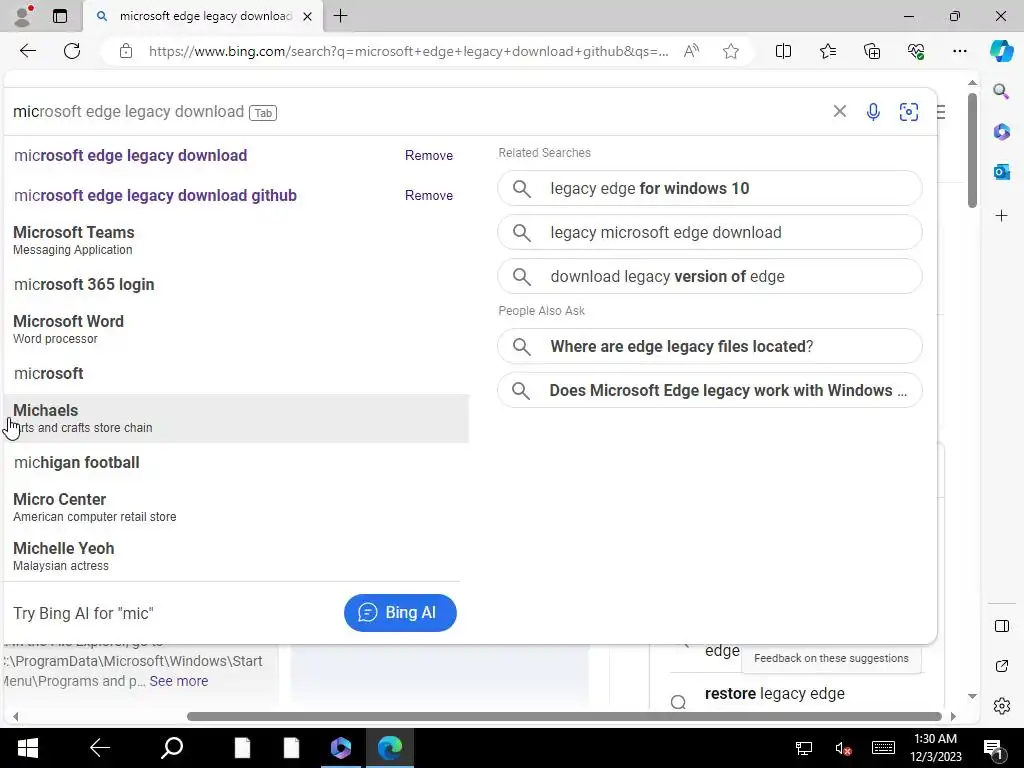Click the address bar URL
This screenshot has width=1024, height=768.
[x=408, y=51]
